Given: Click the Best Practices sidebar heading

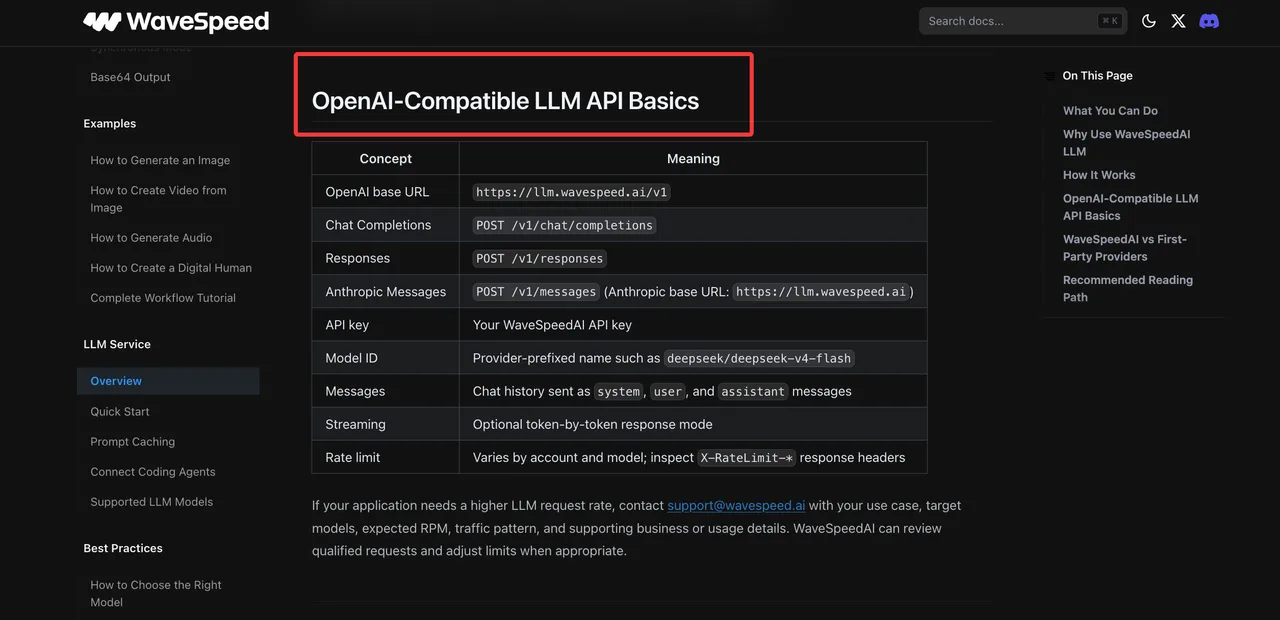Looking at the screenshot, I should click(123, 548).
